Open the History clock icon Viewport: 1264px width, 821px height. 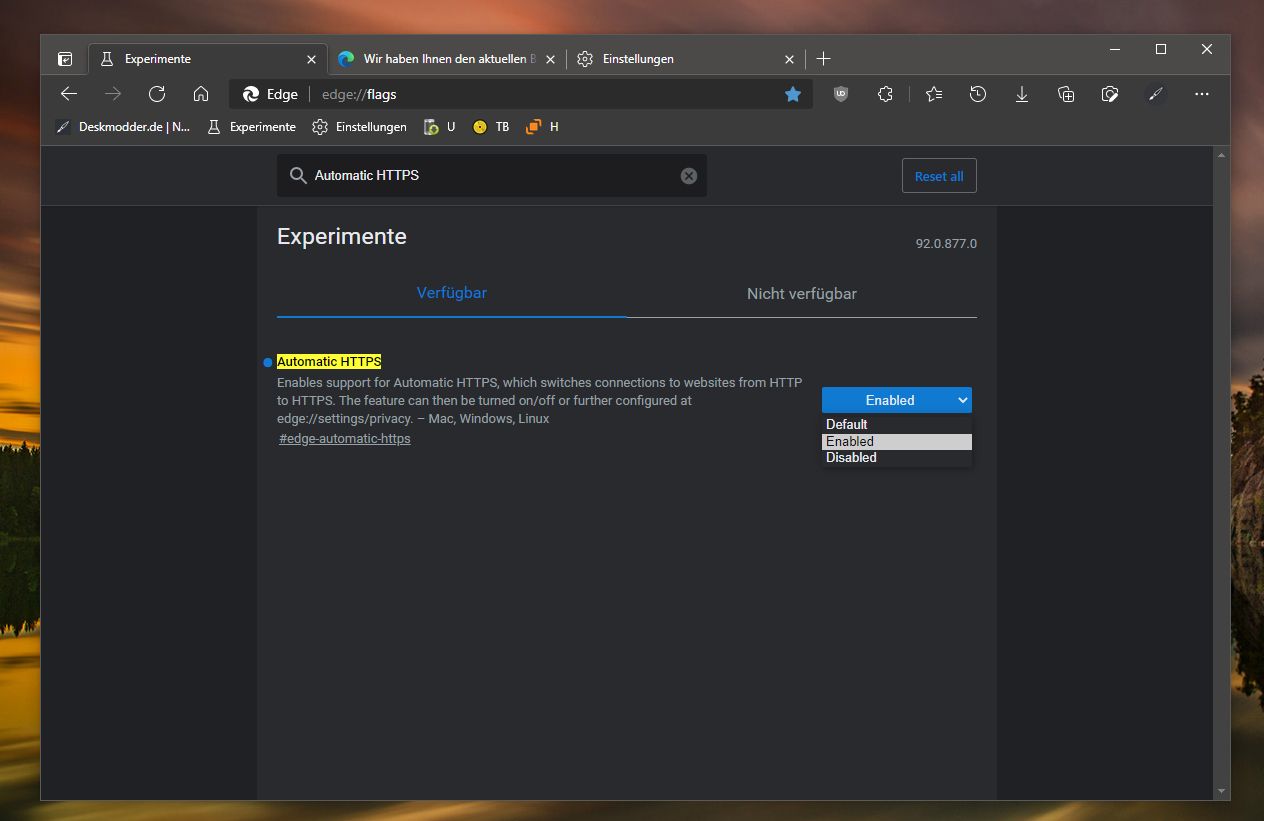tap(978, 94)
